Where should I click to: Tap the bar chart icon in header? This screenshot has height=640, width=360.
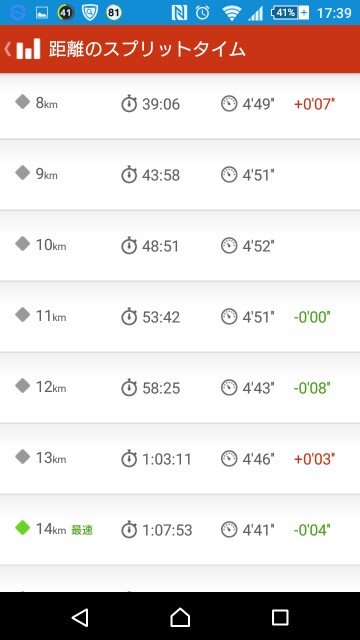(29, 49)
